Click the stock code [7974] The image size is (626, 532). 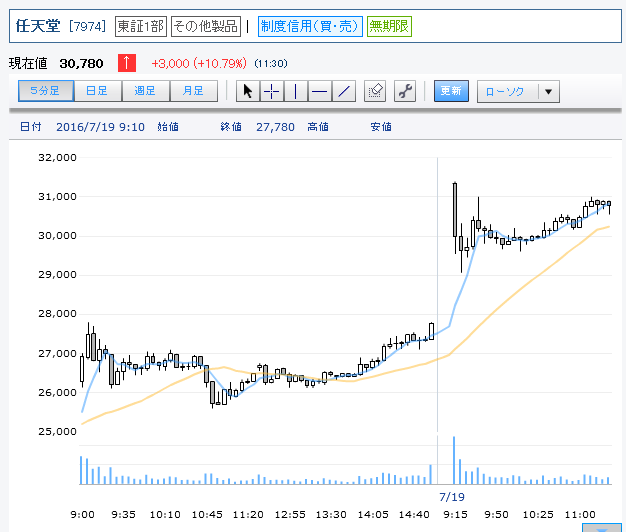pos(87,26)
